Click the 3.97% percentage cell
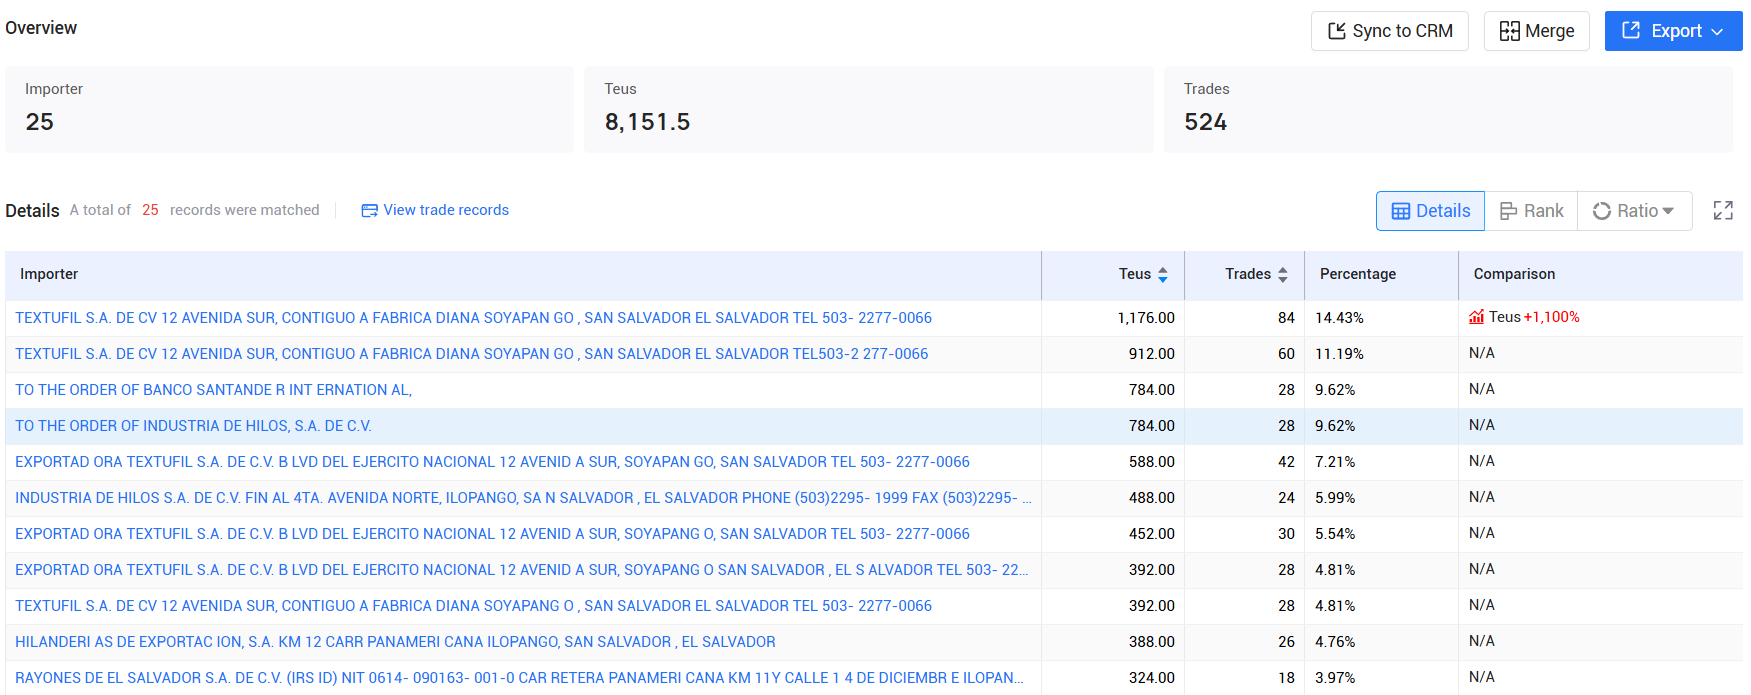 coord(1335,678)
